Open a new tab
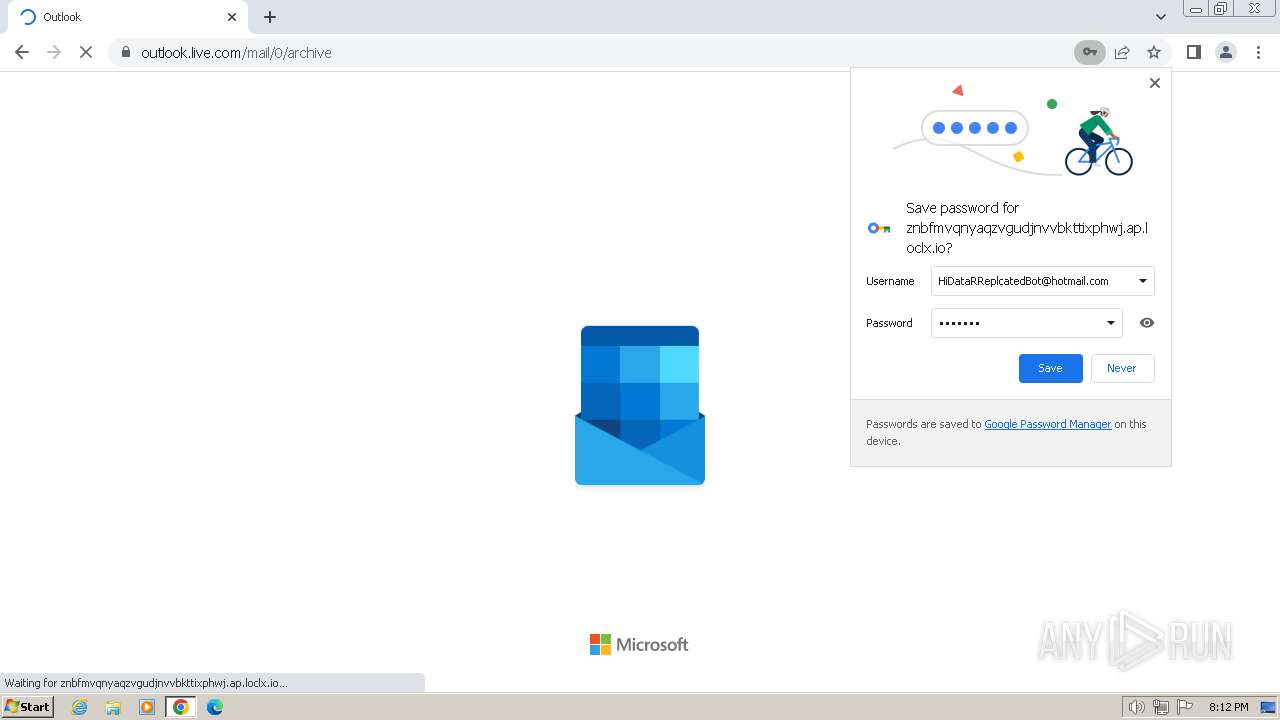 [270, 17]
